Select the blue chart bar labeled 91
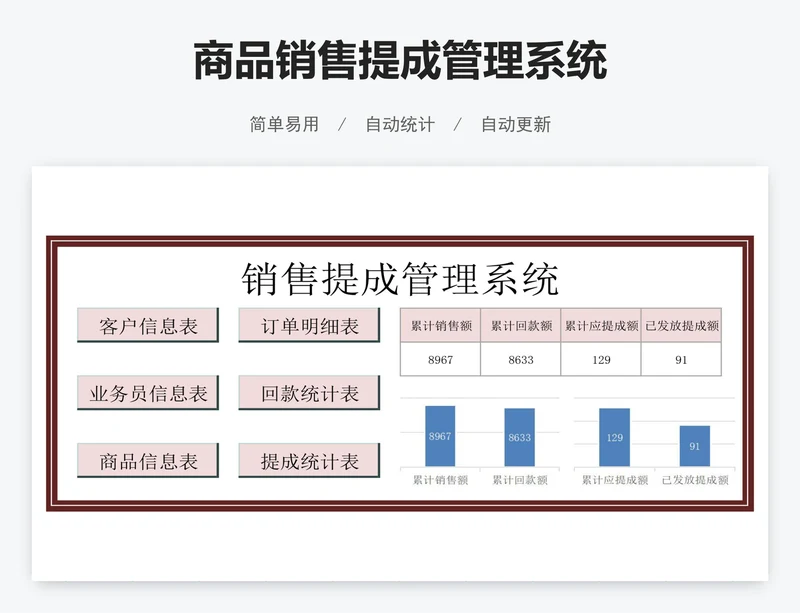 click(x=694, y=446)
